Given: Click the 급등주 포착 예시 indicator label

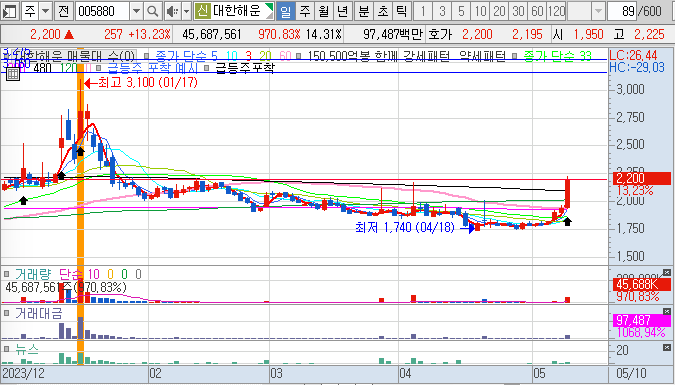Looking at the screenshot, I should 152,68.
